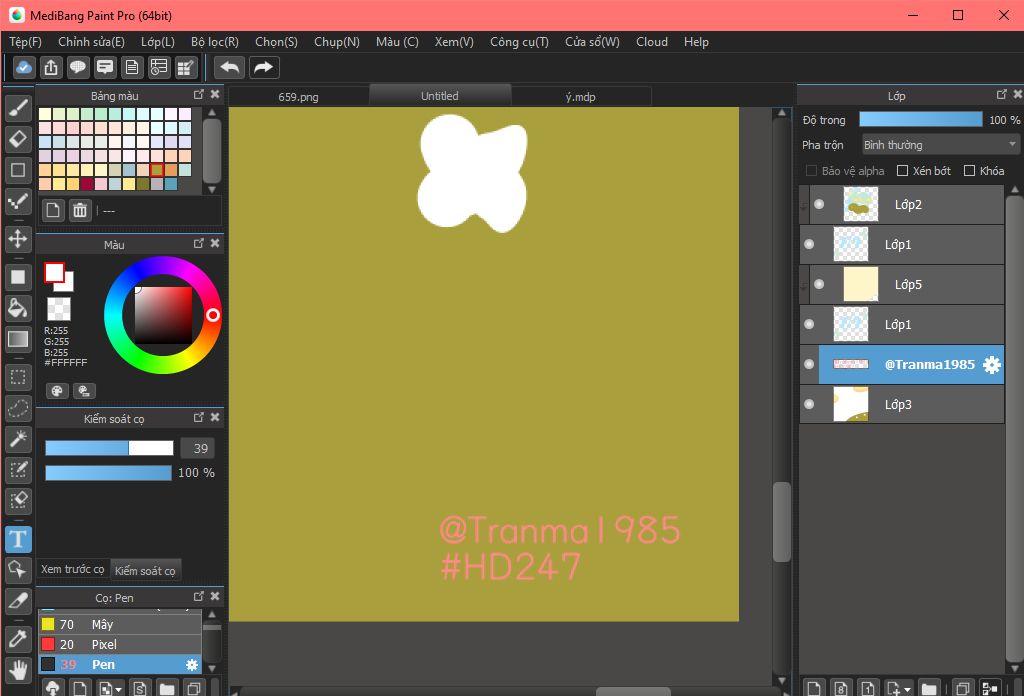This screenshot has width=1024, height=696.
Task: Select the Hand tool
Action: pos(18,670)
